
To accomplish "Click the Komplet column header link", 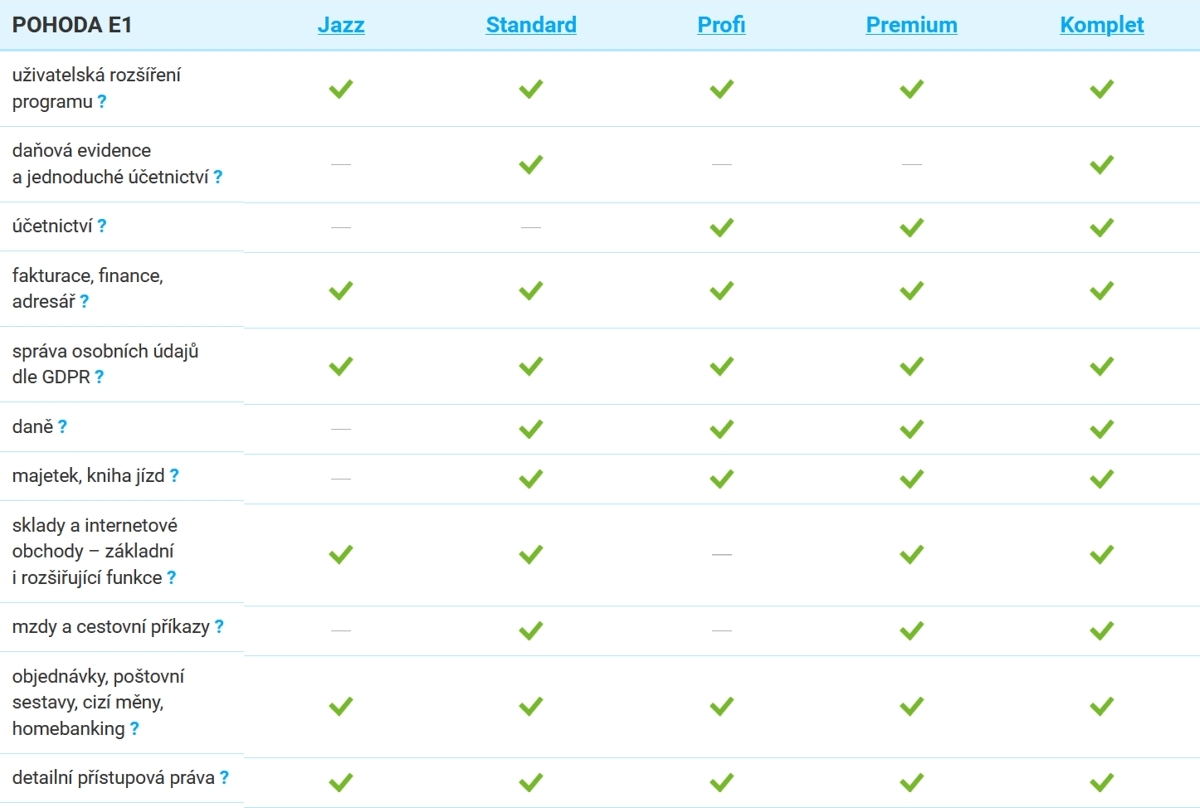I will [1101, 26].
